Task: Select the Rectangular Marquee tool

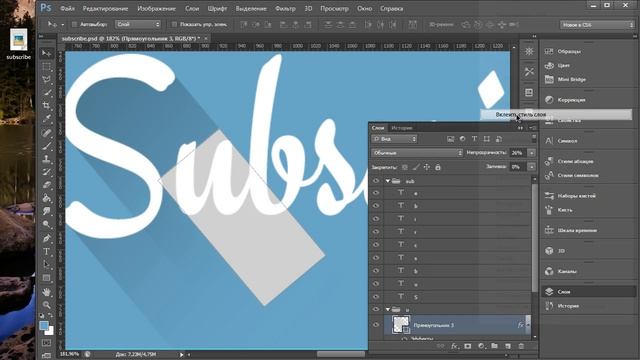Action: point(47,67)
